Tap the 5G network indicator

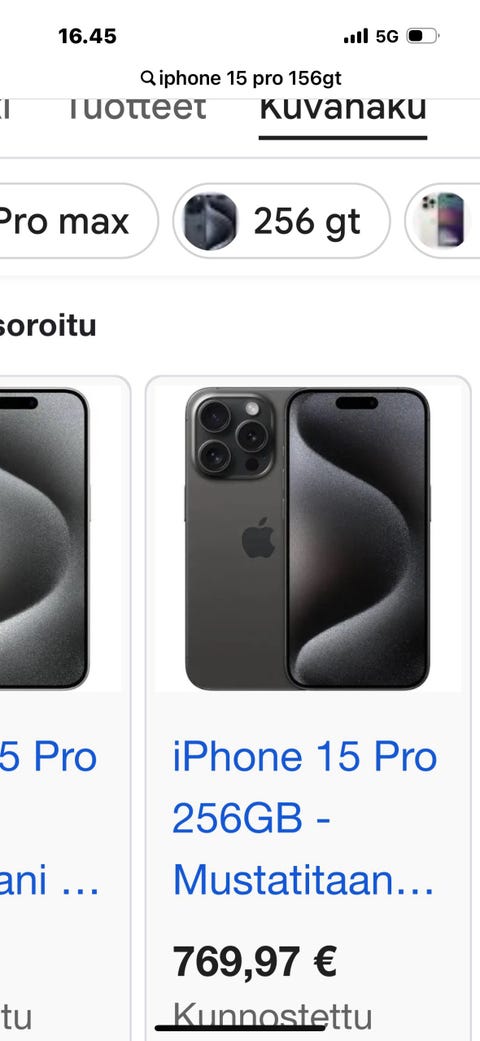(x=387, y=37)
